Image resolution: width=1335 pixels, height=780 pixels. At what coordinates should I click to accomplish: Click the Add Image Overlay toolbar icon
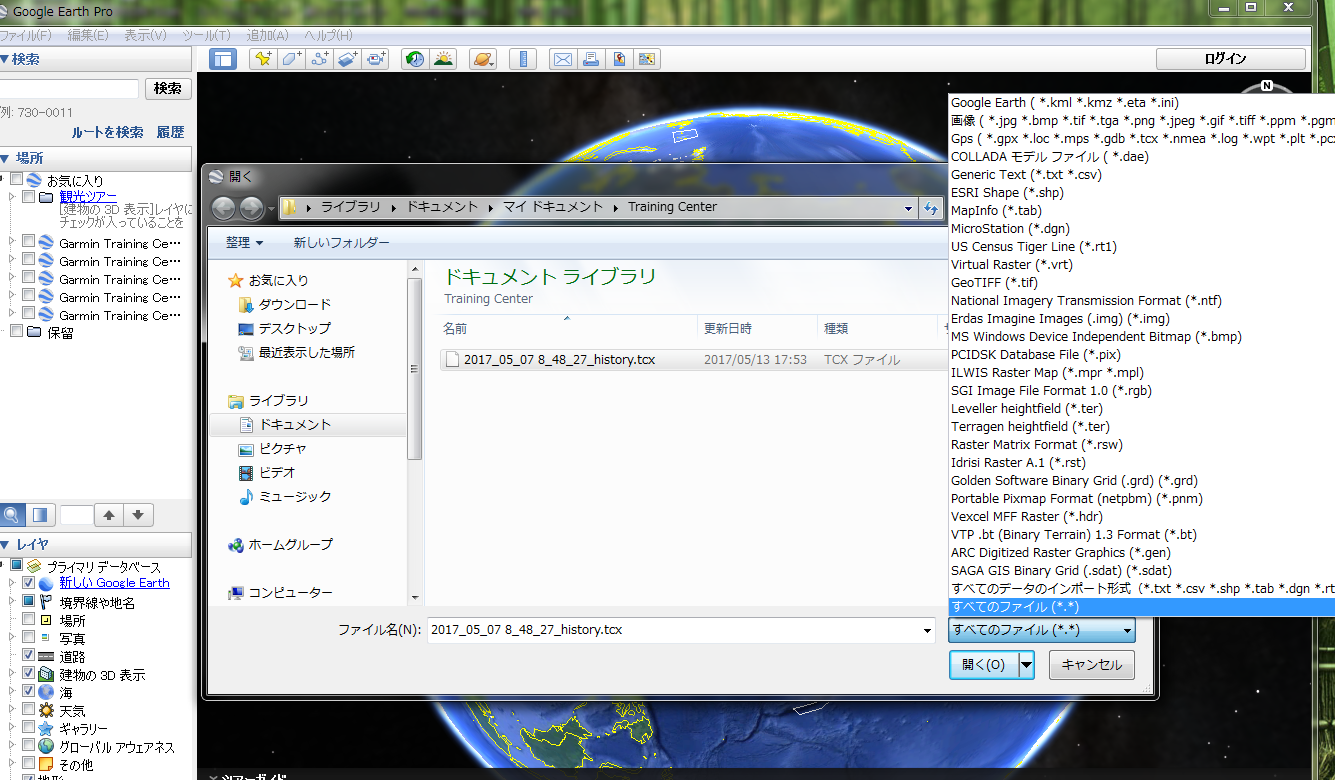pos(347,59)
